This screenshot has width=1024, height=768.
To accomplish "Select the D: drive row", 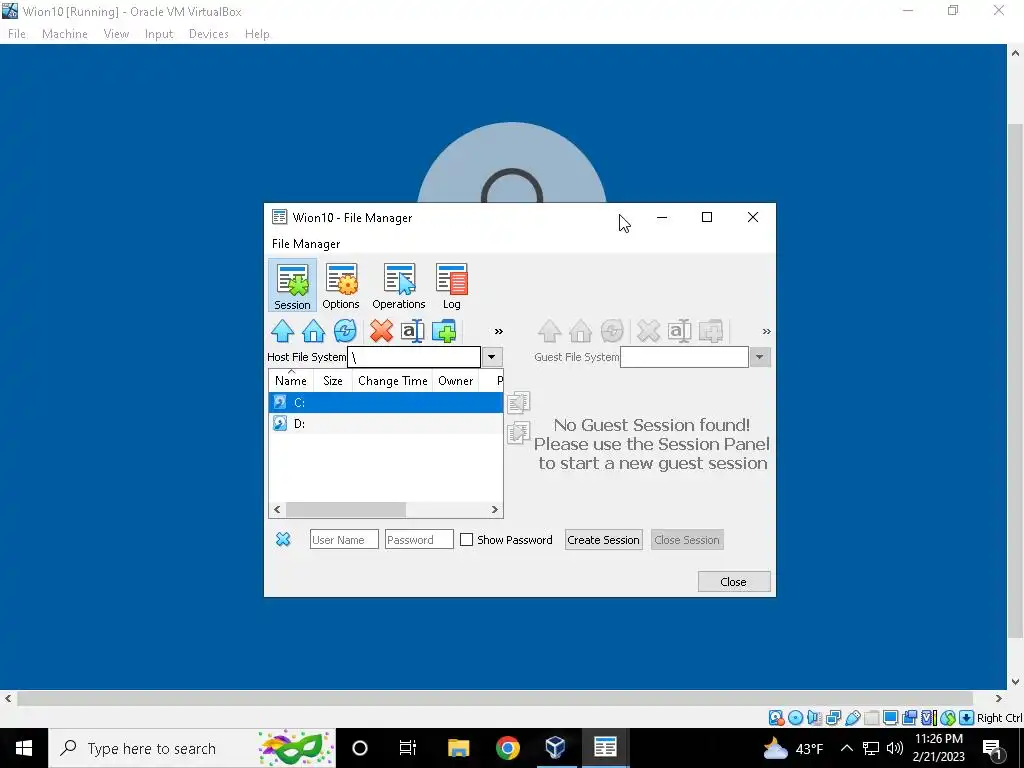I will [x=386, y=424].
